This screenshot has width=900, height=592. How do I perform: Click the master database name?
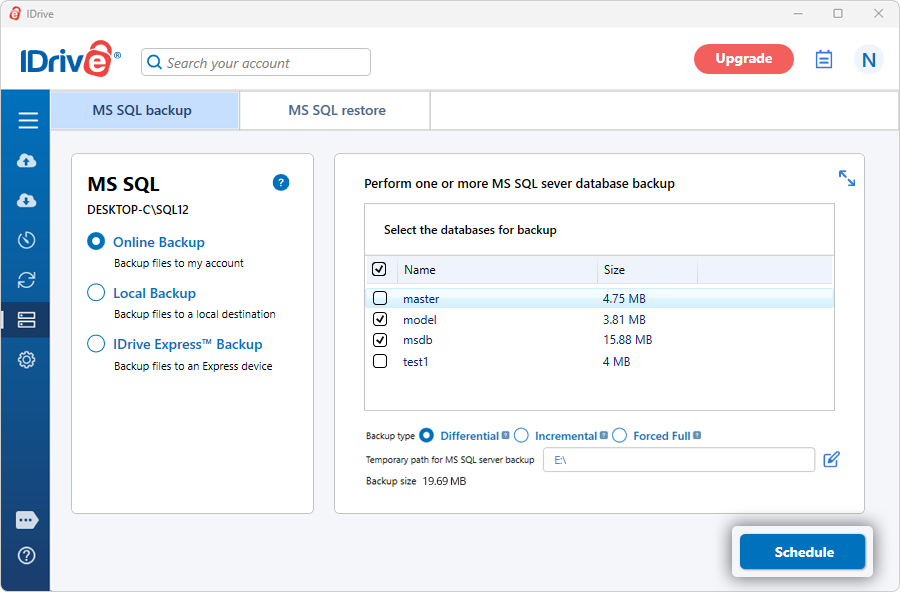[x=421, y=299]
